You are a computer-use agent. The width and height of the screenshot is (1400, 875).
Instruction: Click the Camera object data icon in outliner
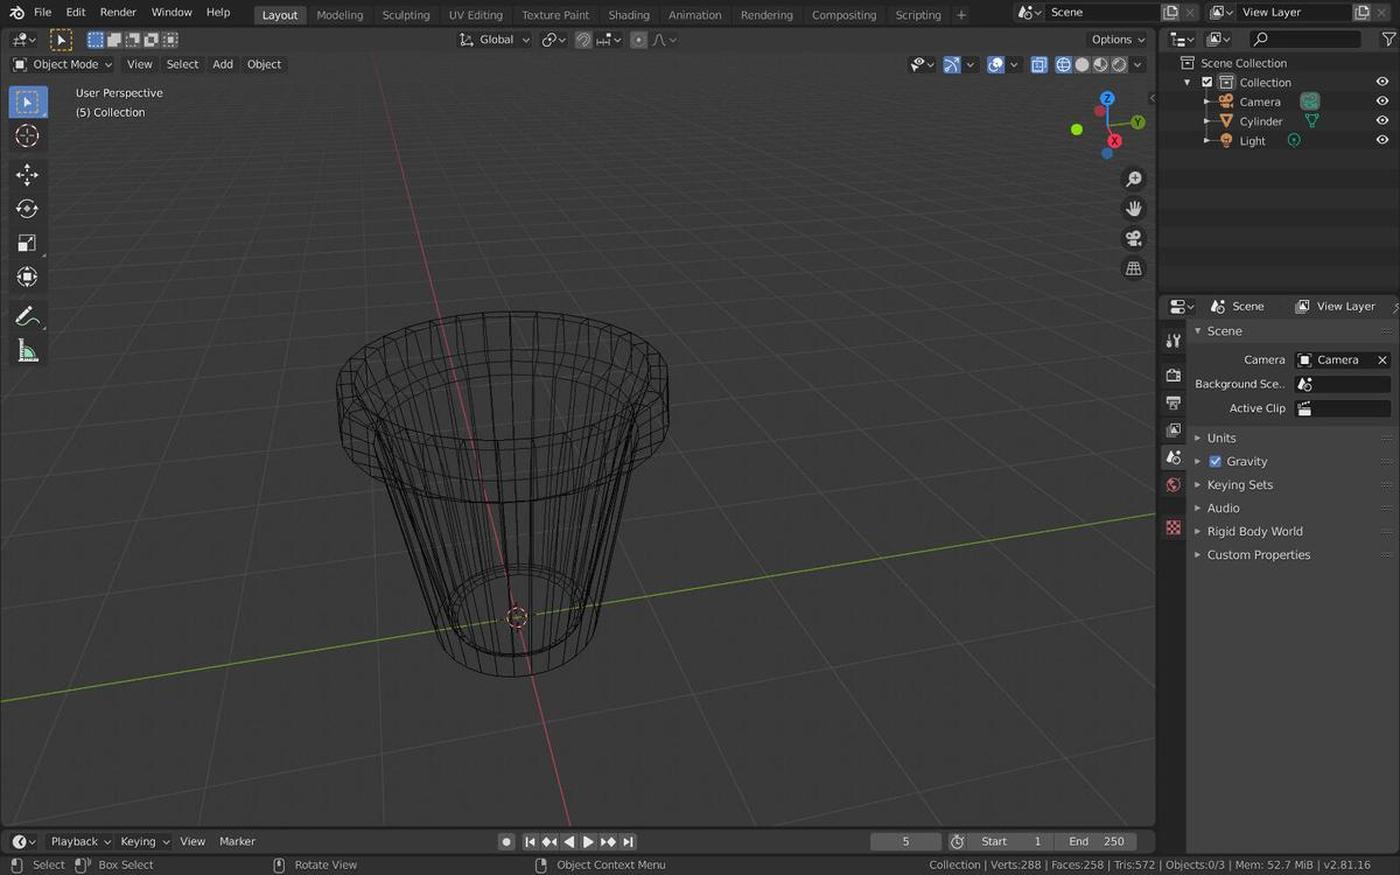pyautogui.click(x=1309, y=102)
